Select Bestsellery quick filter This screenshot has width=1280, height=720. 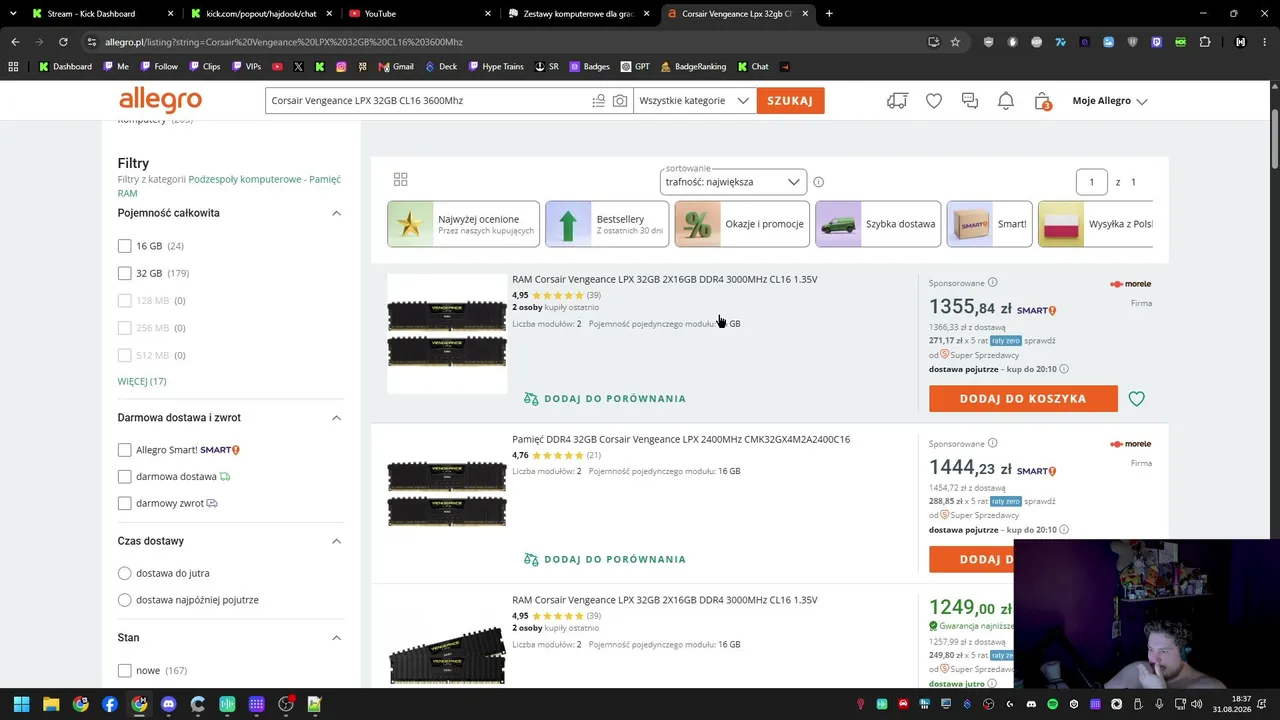607,224
